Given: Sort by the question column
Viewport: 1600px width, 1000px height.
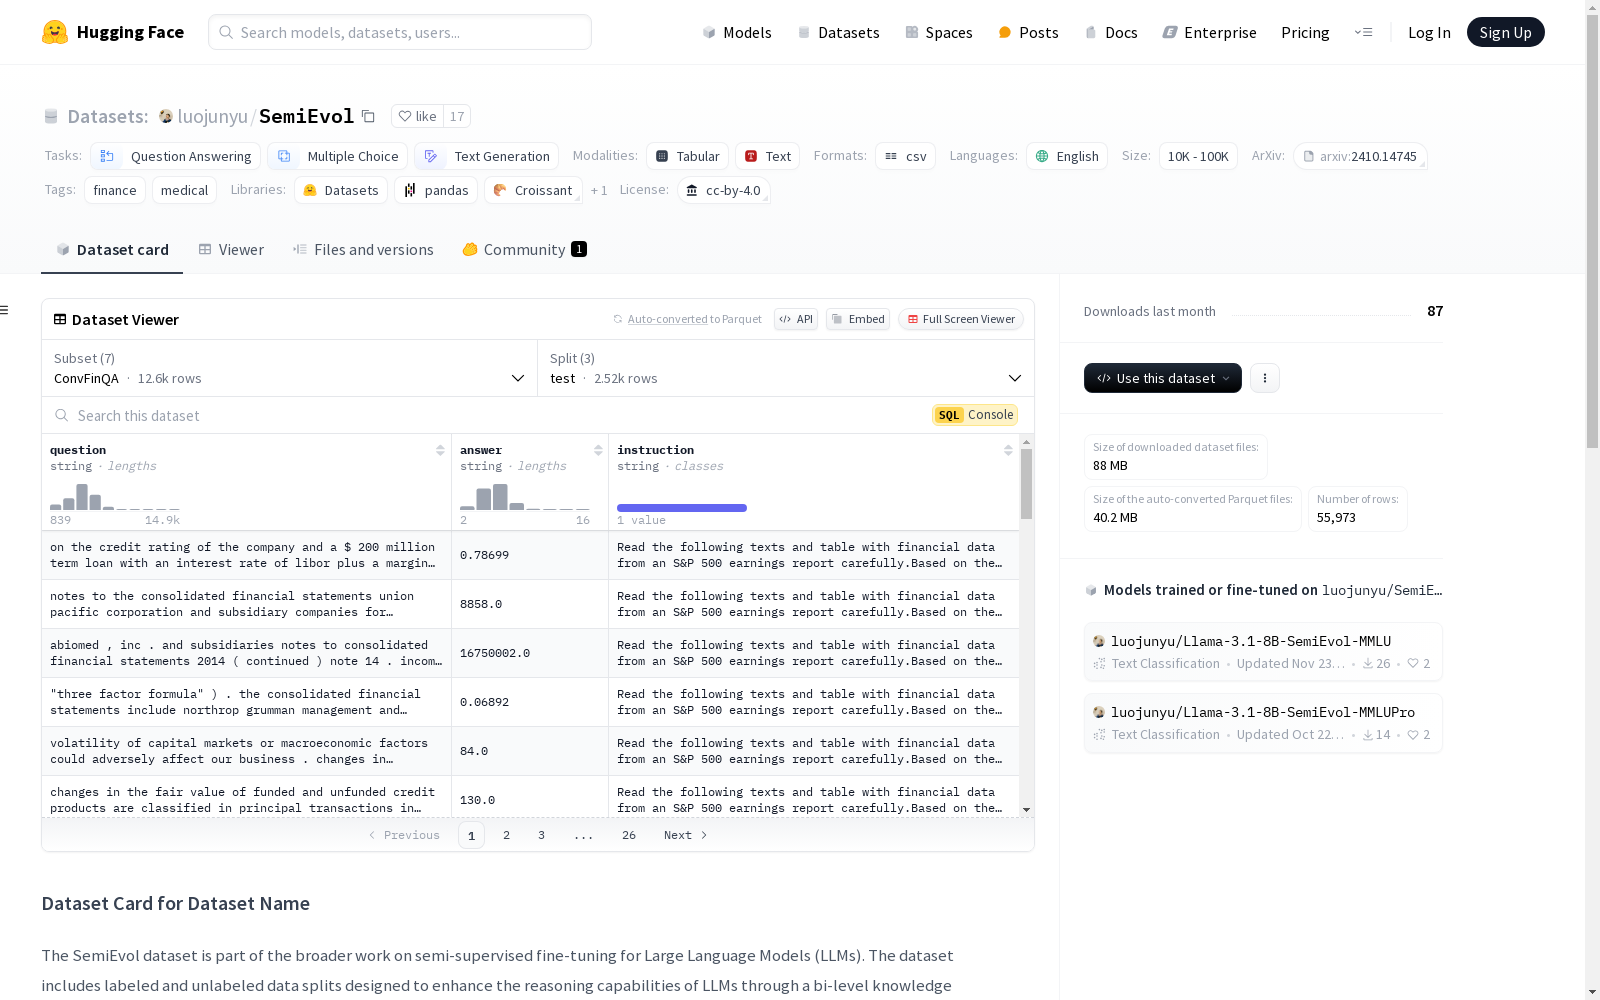Looking at the screenshot, I should click(x=440, y=450).
